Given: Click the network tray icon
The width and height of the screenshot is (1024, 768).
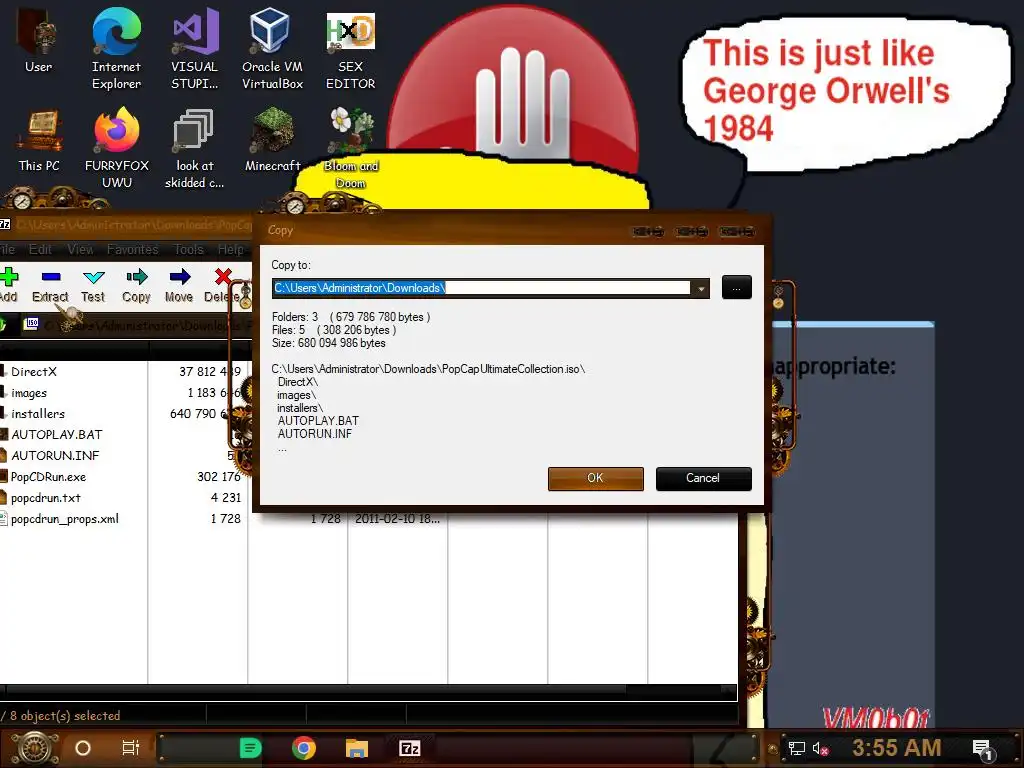Looking at the screenshot, I should (796, 748).
